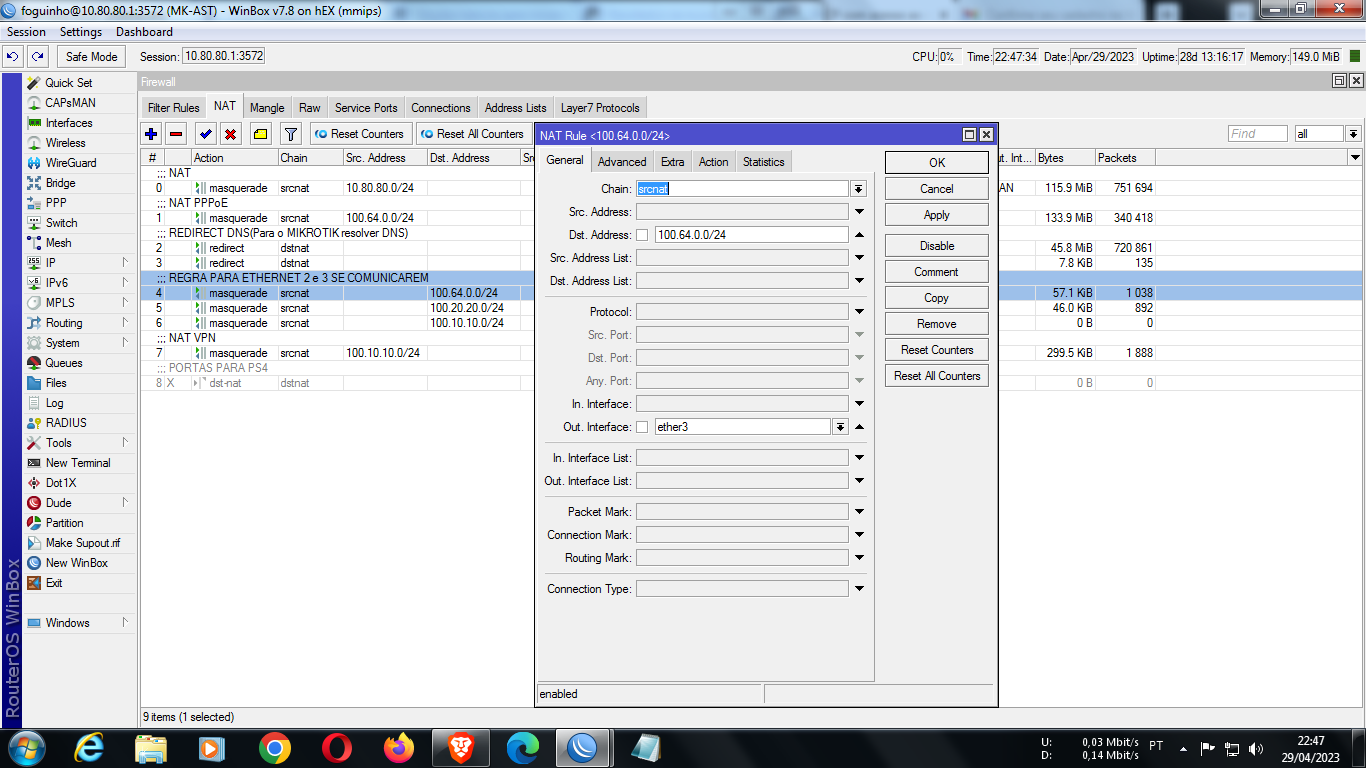
Task: Expand the Src. Address List field
Action: pos(859,258)
